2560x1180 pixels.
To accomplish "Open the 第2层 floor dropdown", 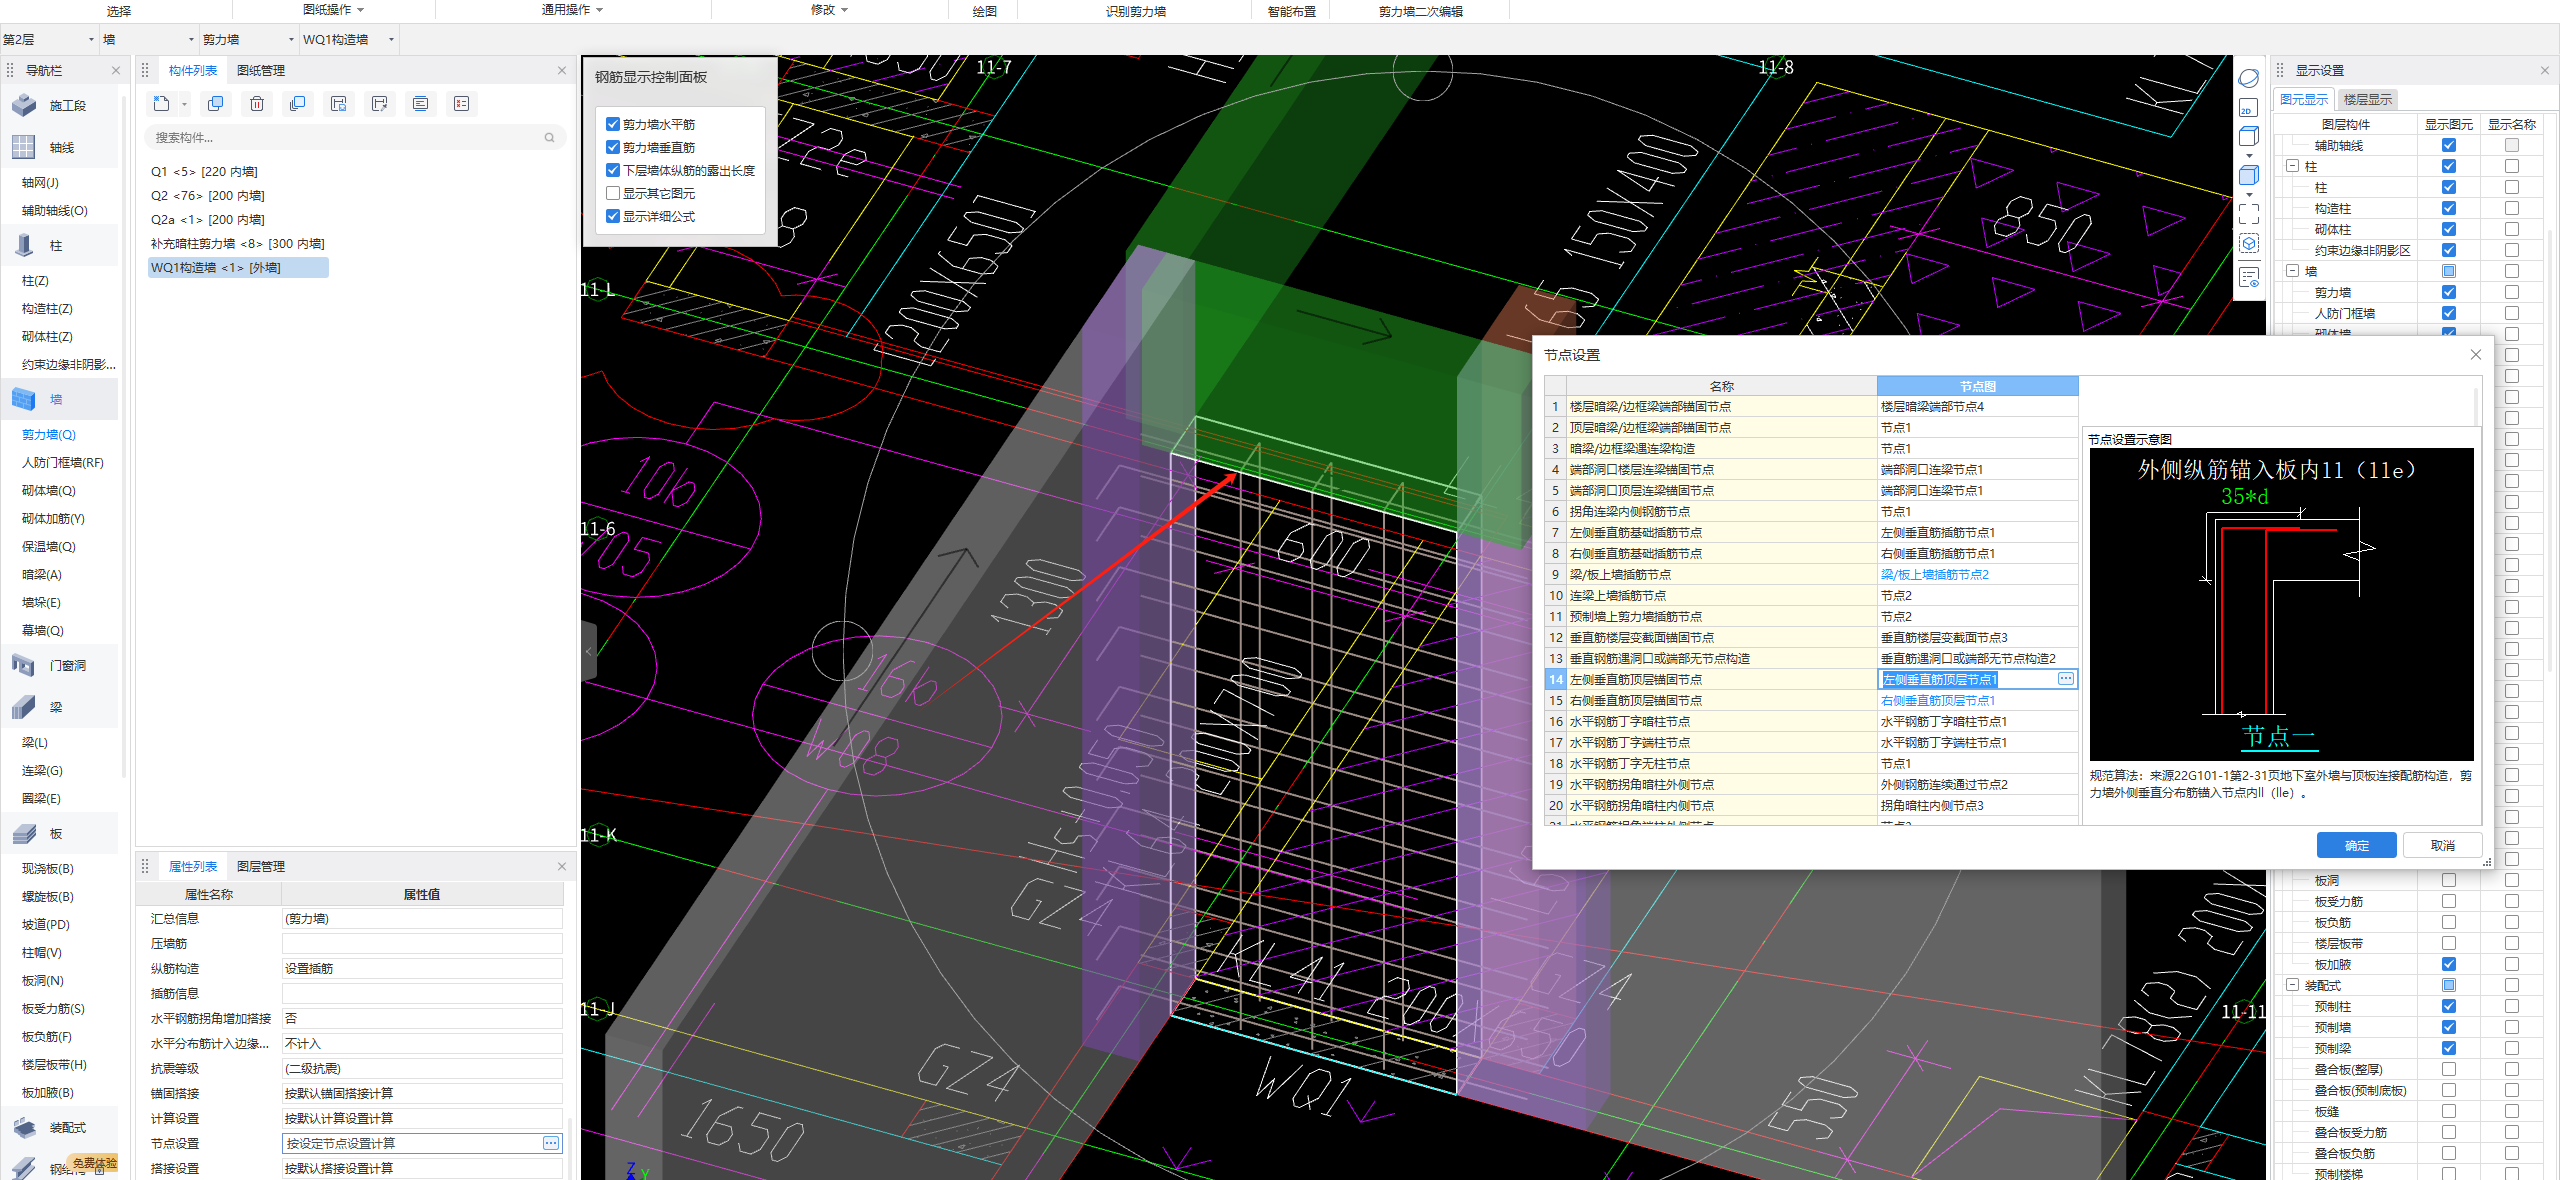I will (x=49, y=40).
